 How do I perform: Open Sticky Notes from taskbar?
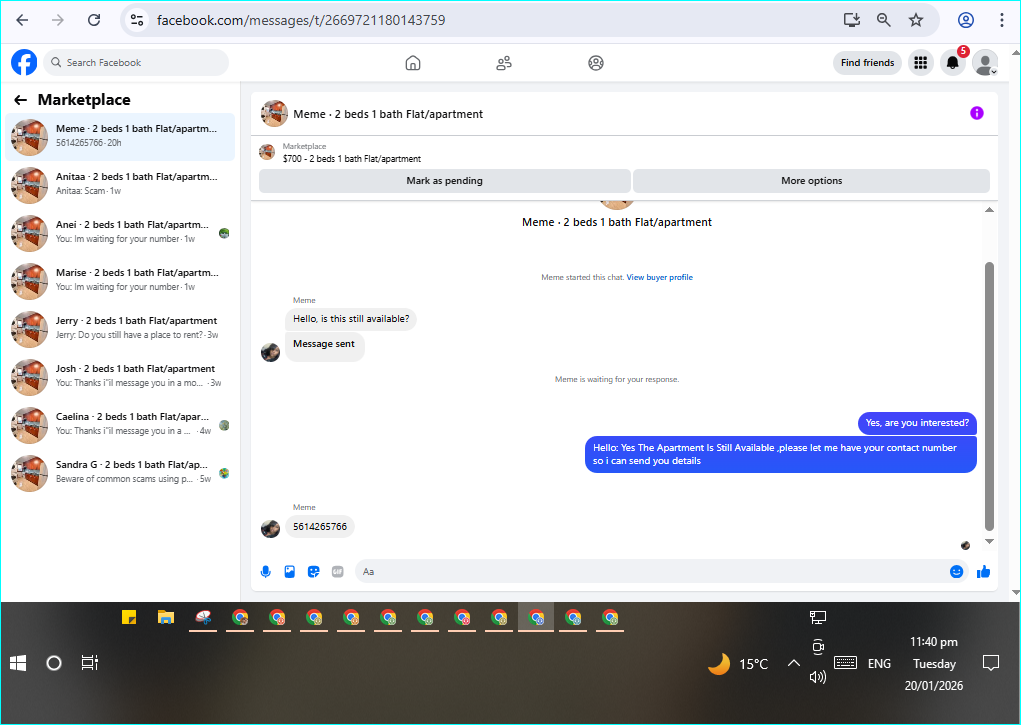(129, 617)
